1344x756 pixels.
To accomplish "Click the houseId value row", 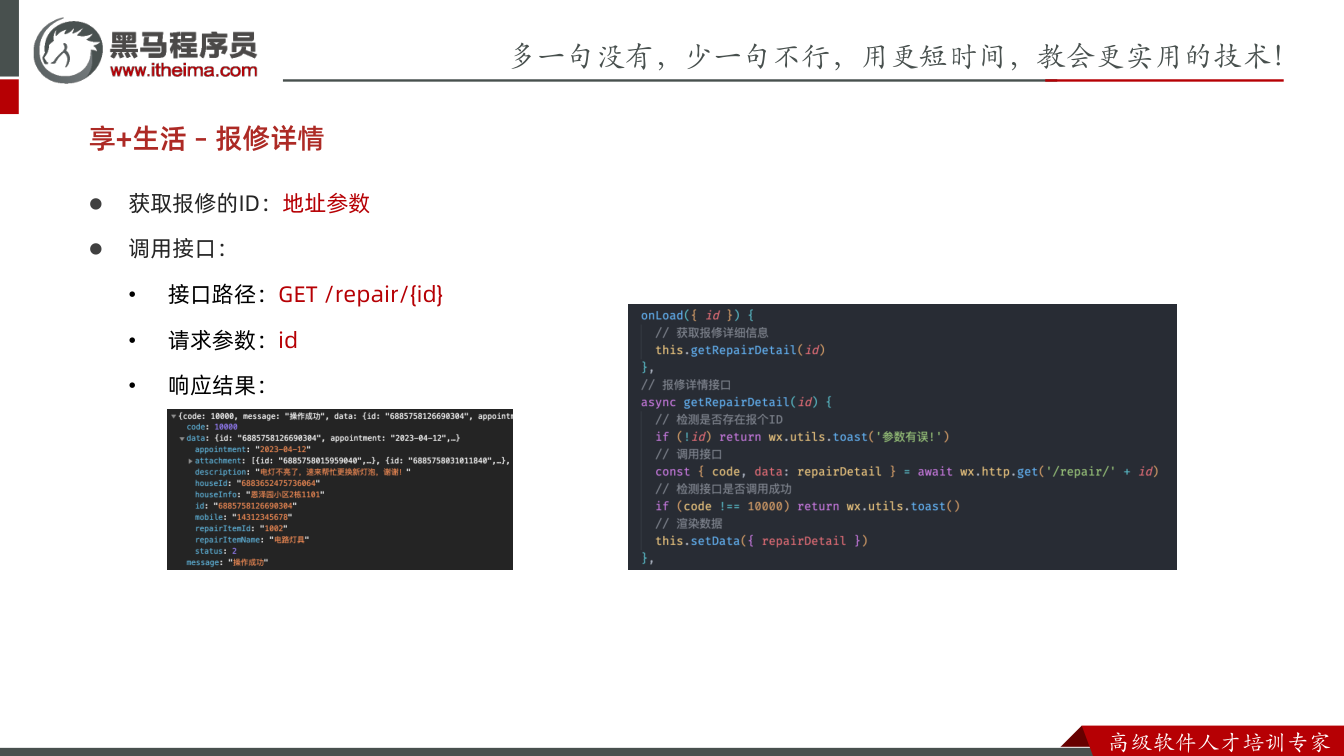I will [x=256, y=483].
